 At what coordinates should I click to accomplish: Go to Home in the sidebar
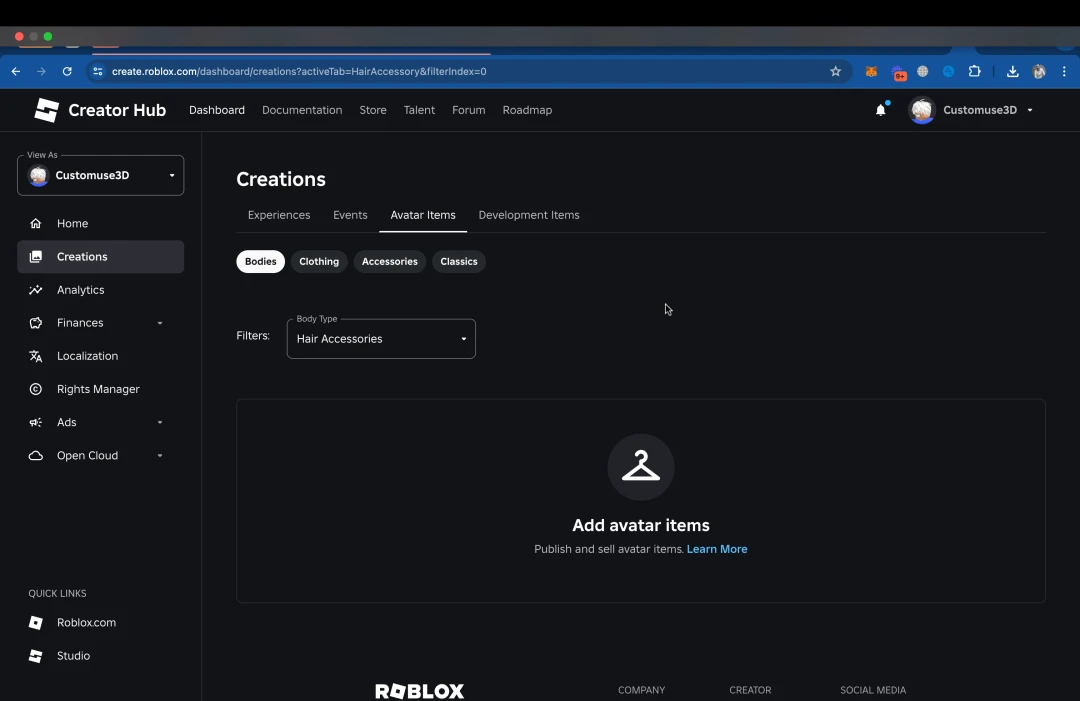(x=101, y=223)
